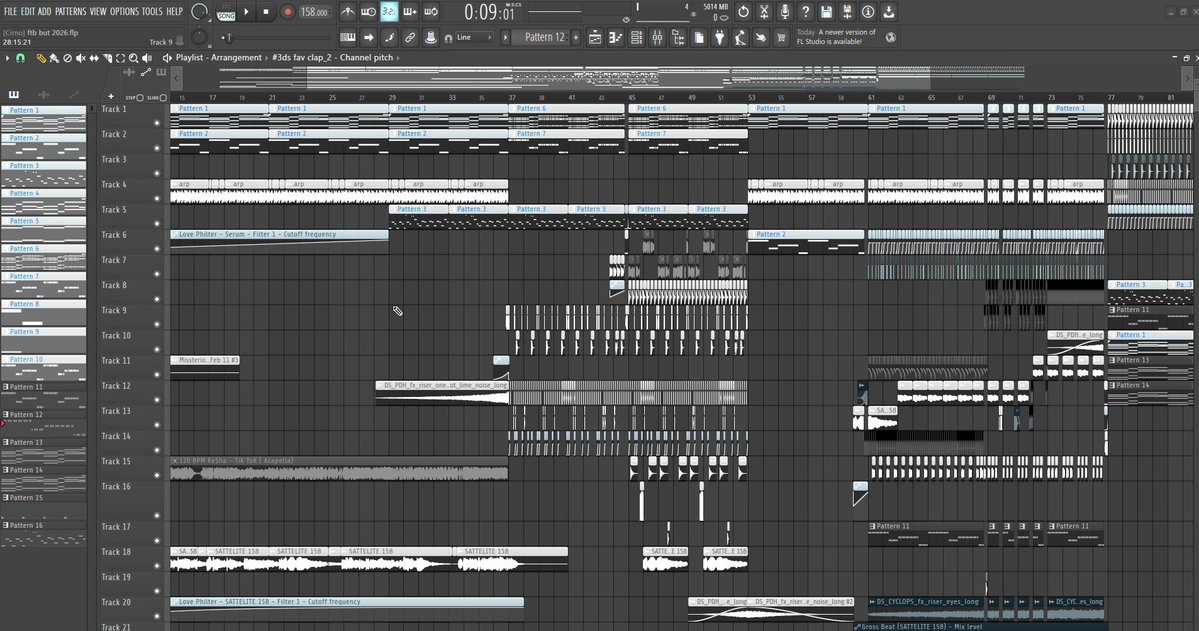Viewport: 1199px width, 631px height.
Task: Open the plugin picker plug icon
Action: (720, 37)
